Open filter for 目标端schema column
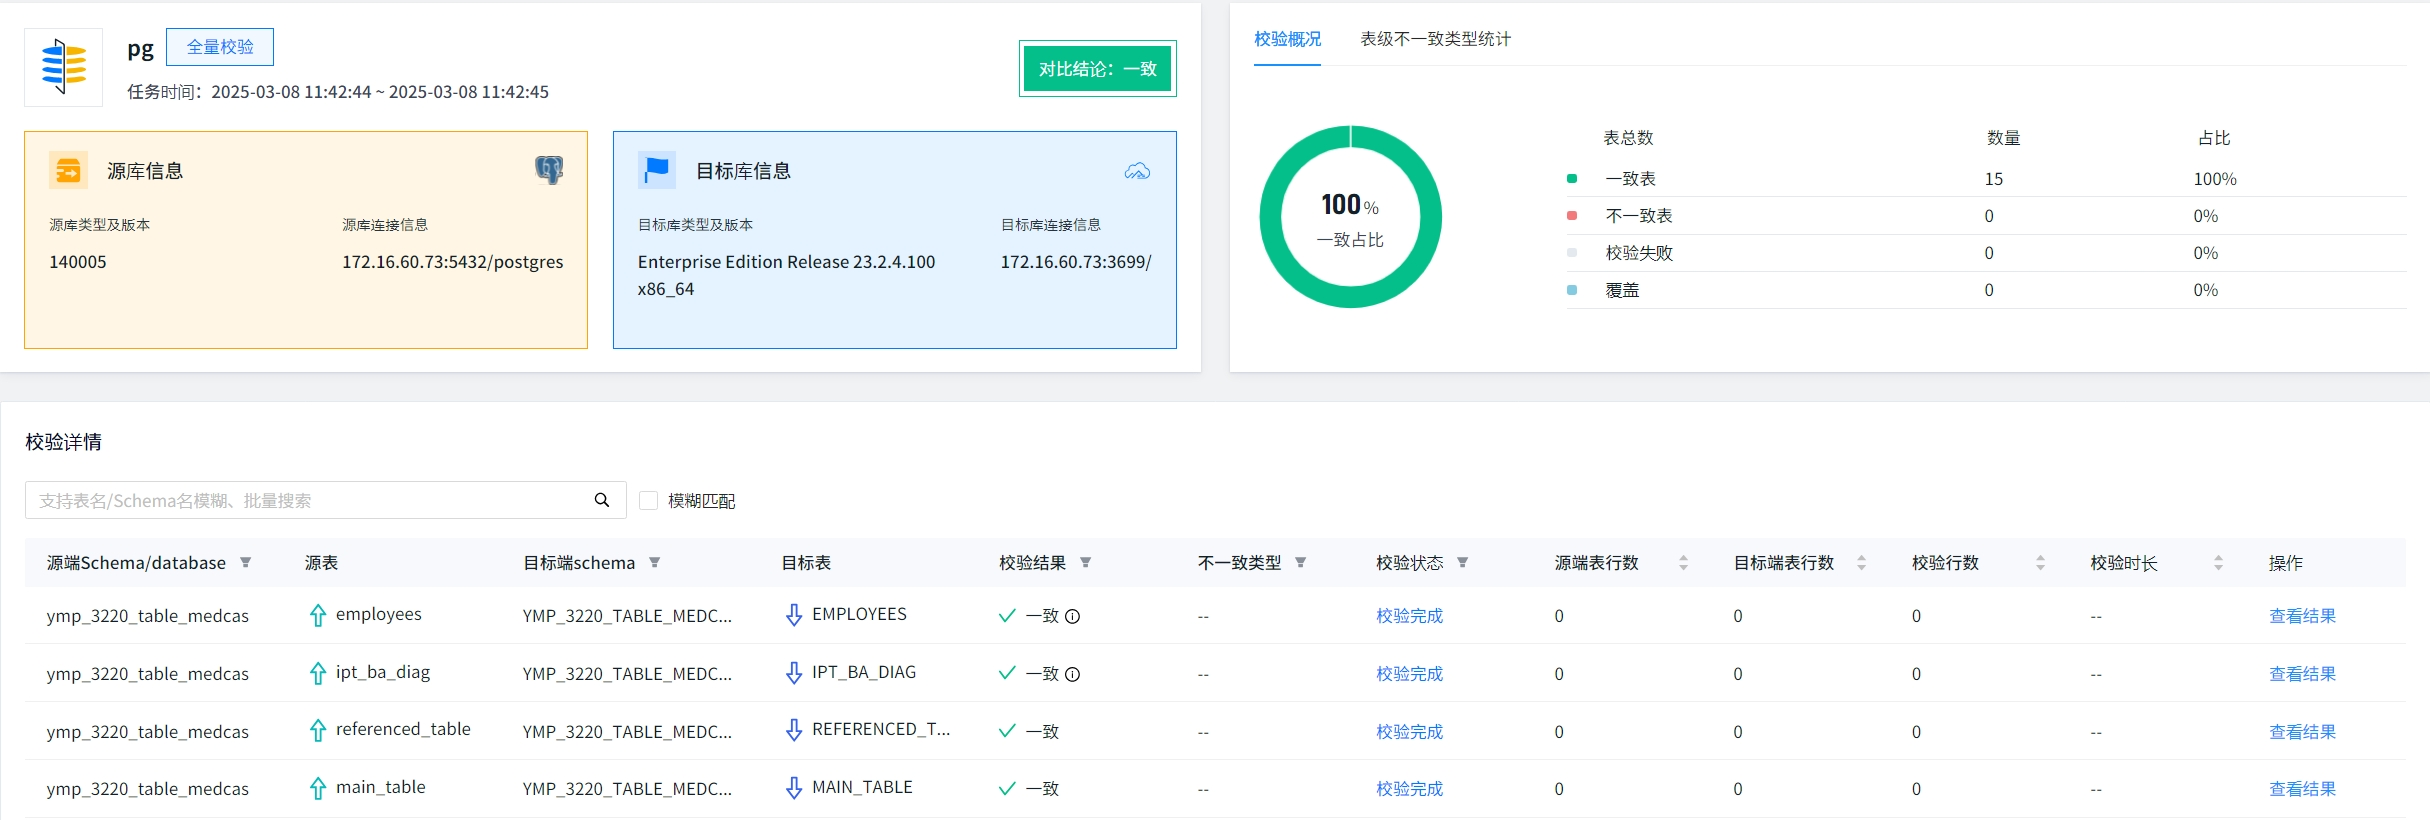The image size is (2430, 820). pos(654,563)
